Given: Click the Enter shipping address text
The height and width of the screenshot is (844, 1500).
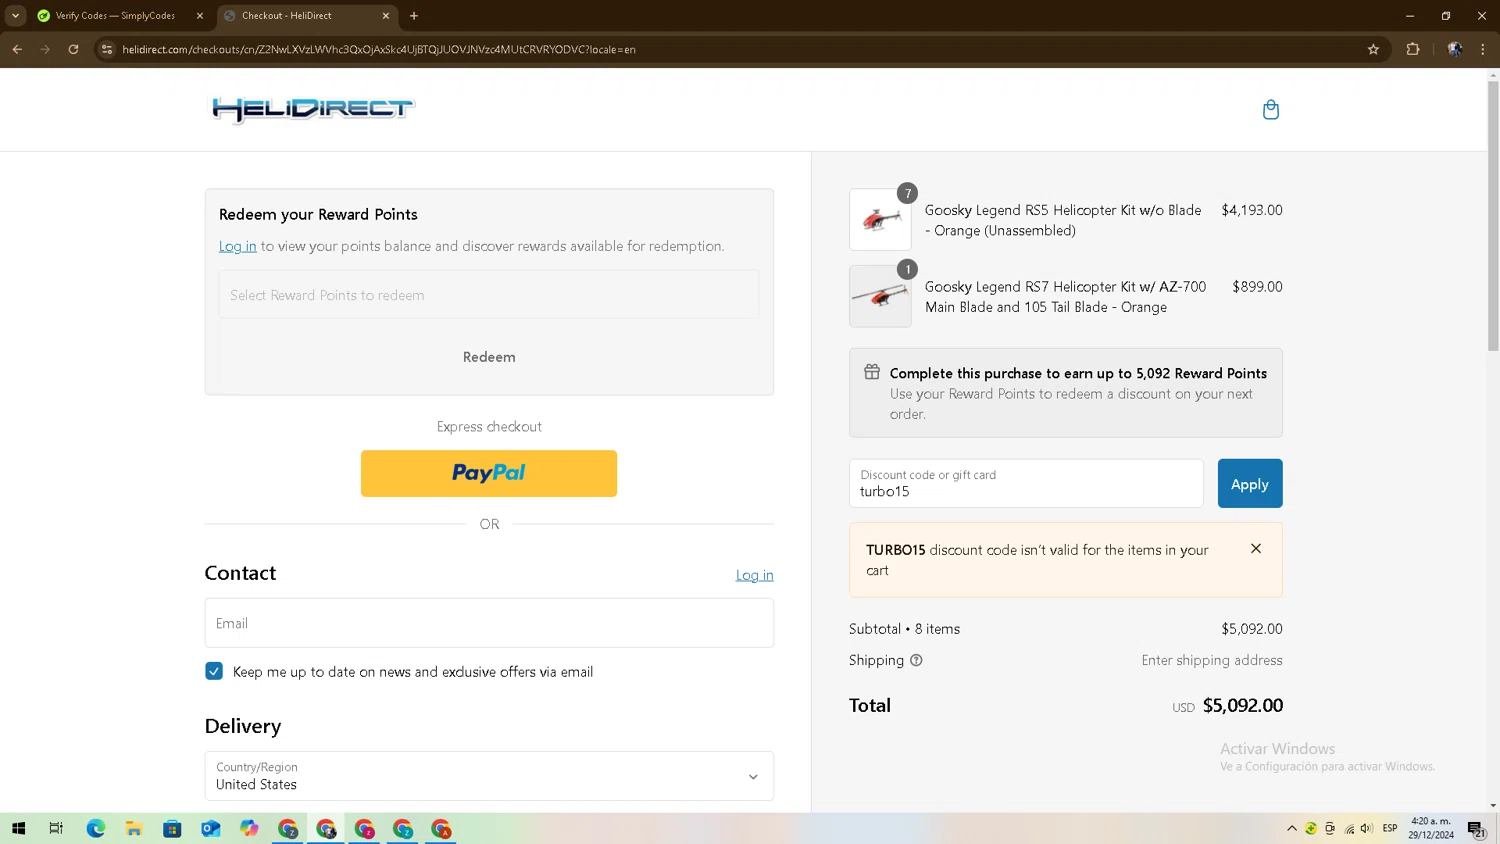Looking at the screenshot, I should click(1212, 660).
